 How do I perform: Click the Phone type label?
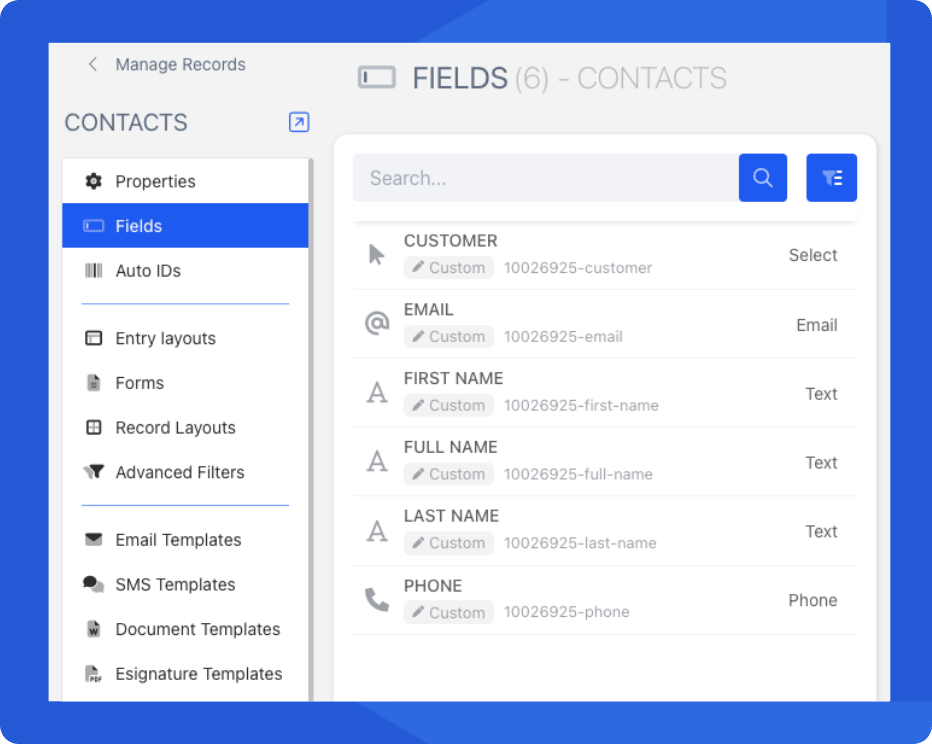[813, 600]
